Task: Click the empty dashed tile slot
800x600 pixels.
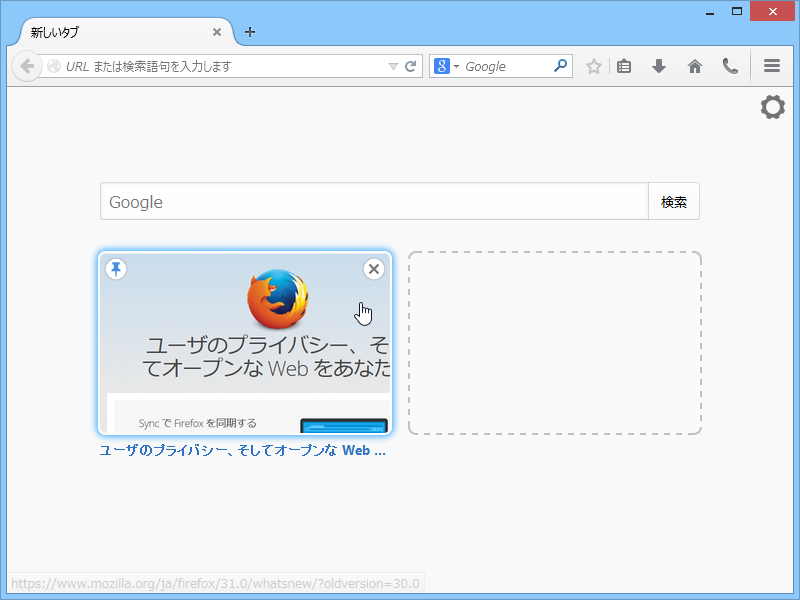Action: (x=555, y=342)
